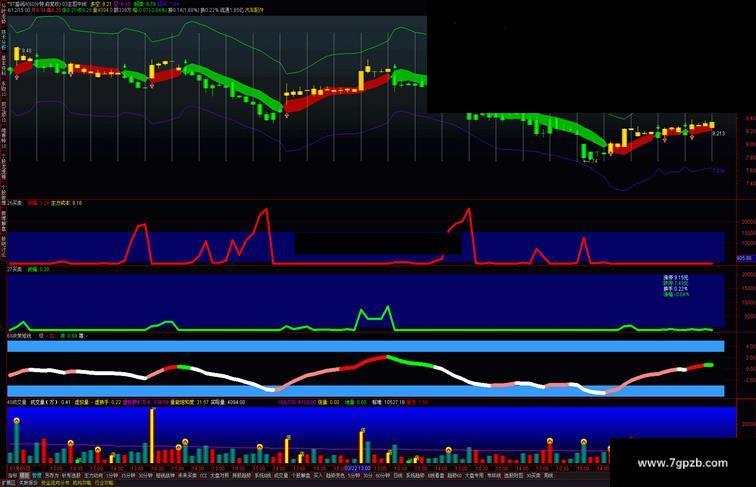
Task: Select the highlighted 模板 tab
Action: (x=25, y=476)
